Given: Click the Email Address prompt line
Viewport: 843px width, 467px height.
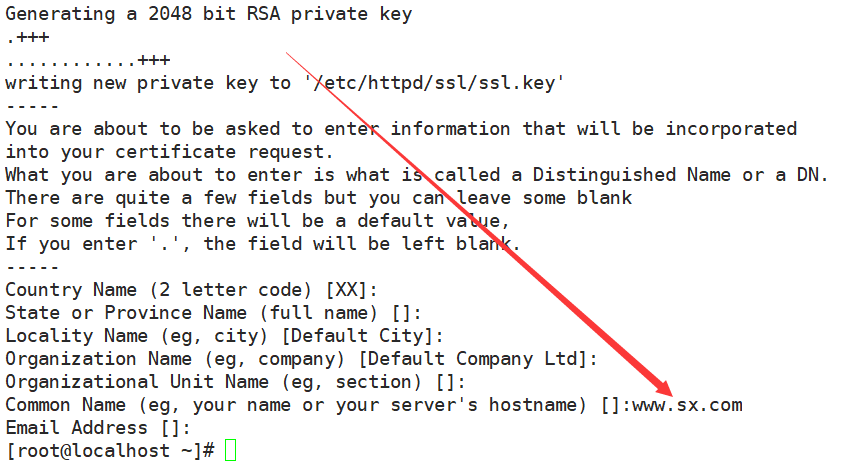Looking at the screenshot, I should 98,428.
